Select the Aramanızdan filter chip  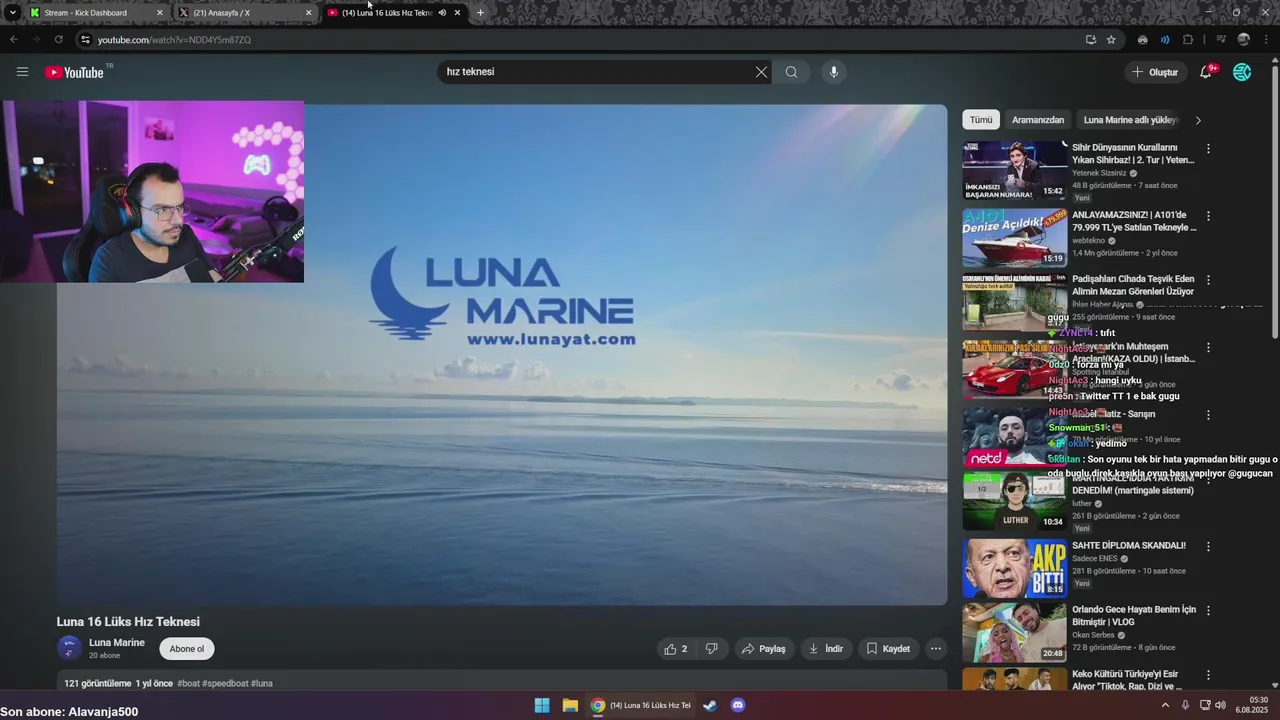pos(1038,120)
